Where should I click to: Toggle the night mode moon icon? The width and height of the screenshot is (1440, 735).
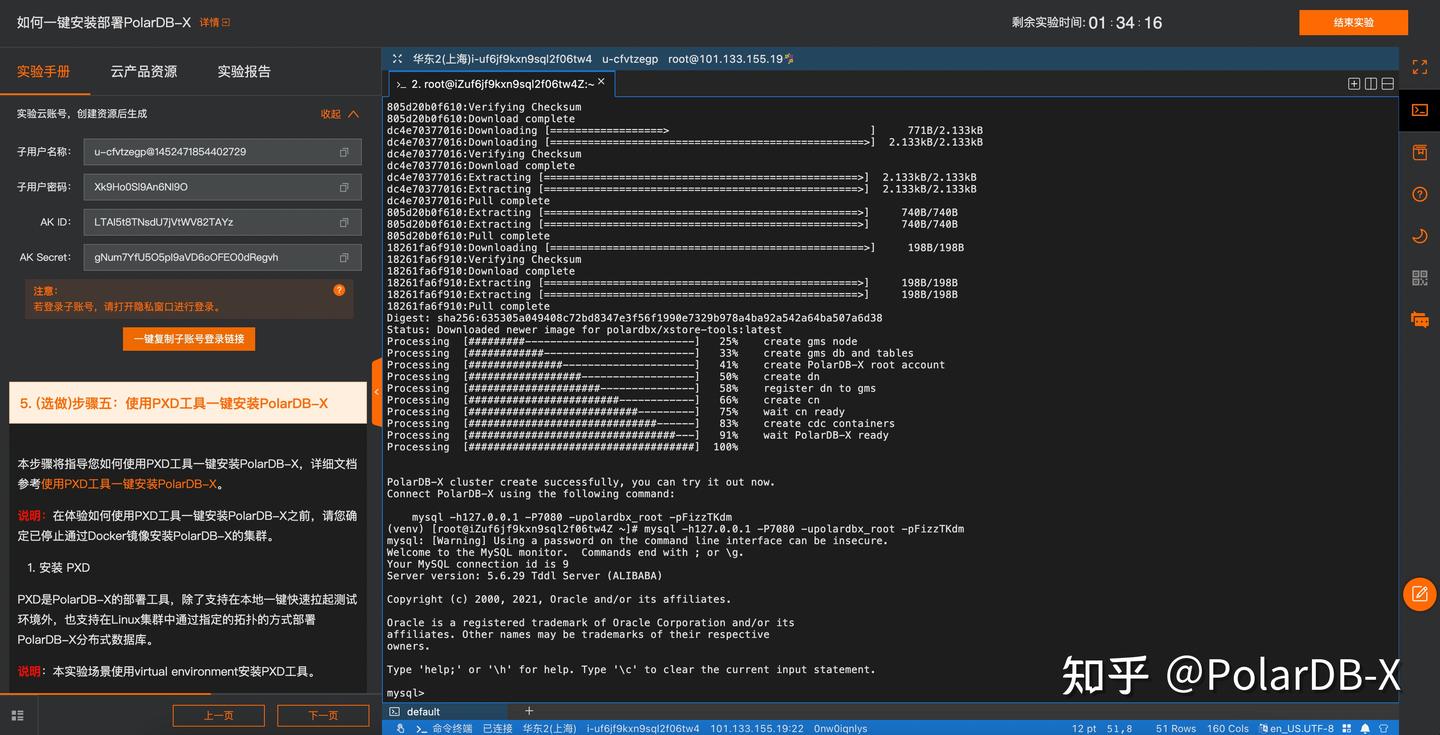pyautogui.click(x=1419, y=236)
